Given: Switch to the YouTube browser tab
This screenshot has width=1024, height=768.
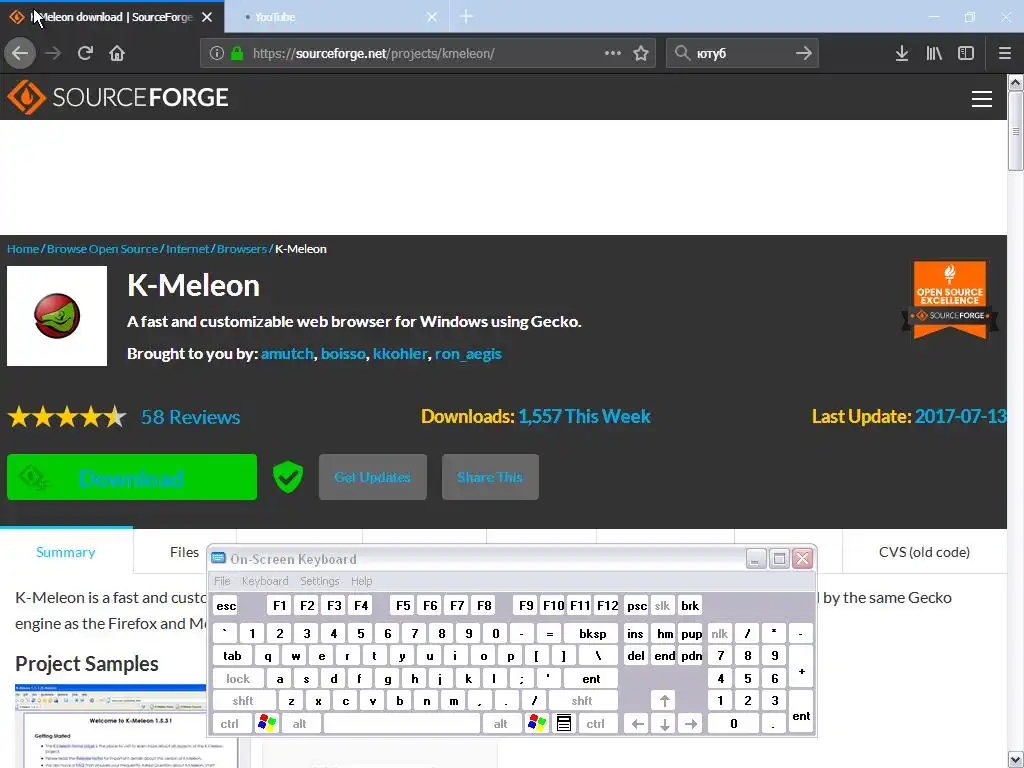Looking at the screenshot, I should click(337, 17).
